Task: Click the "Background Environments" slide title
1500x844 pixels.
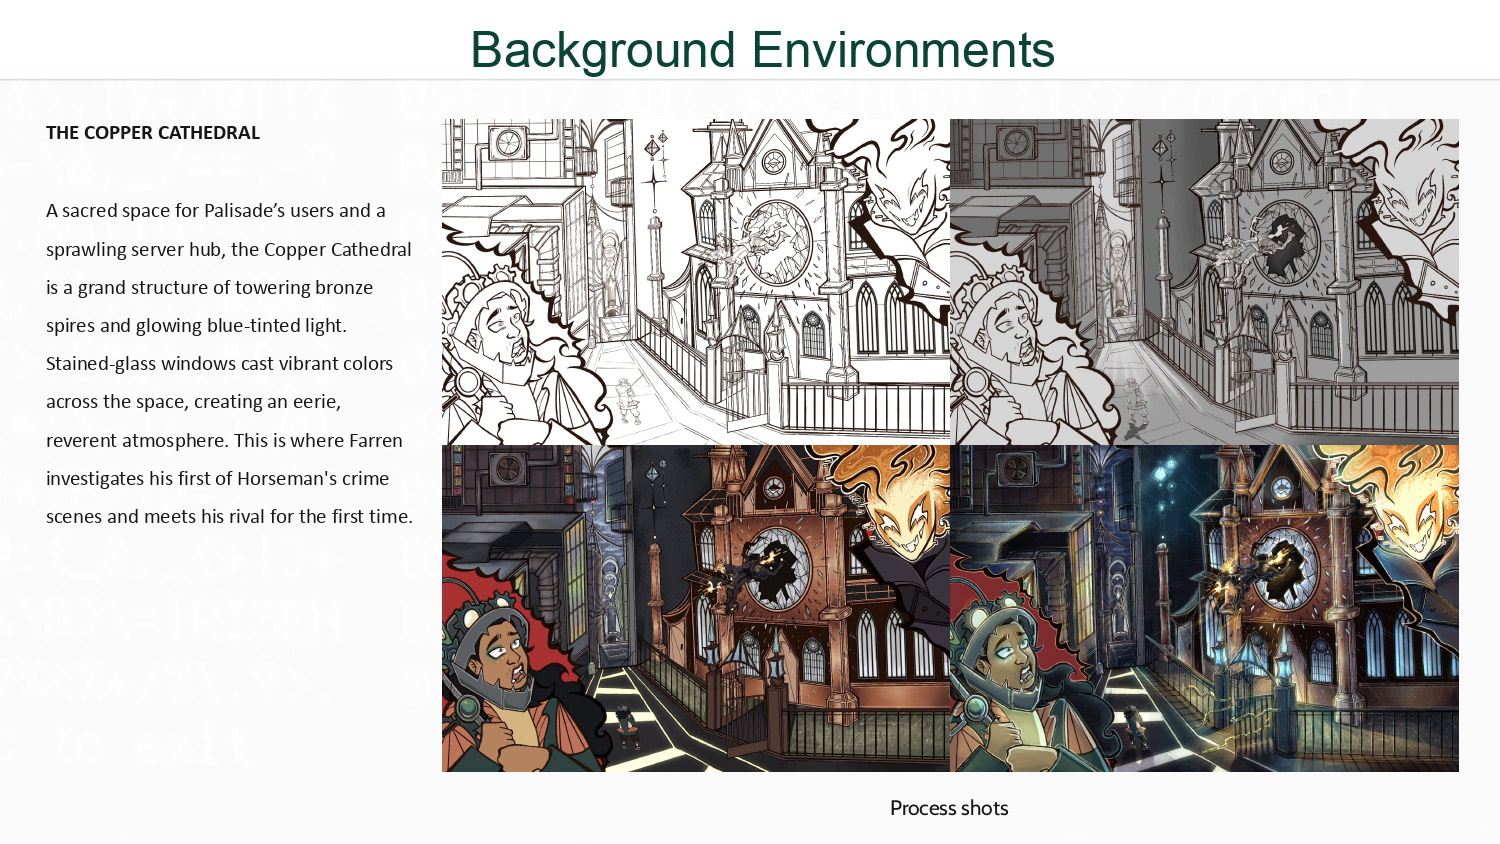Action: (762, 50)
